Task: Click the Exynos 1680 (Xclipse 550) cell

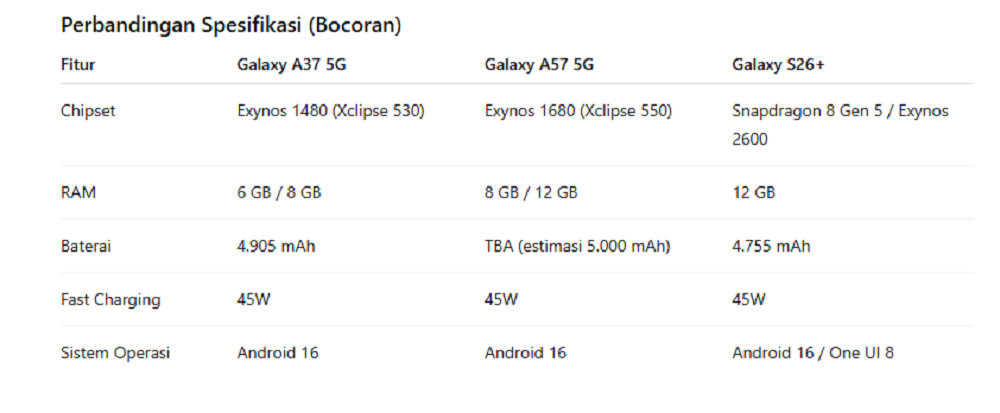Action: (578, 111)
